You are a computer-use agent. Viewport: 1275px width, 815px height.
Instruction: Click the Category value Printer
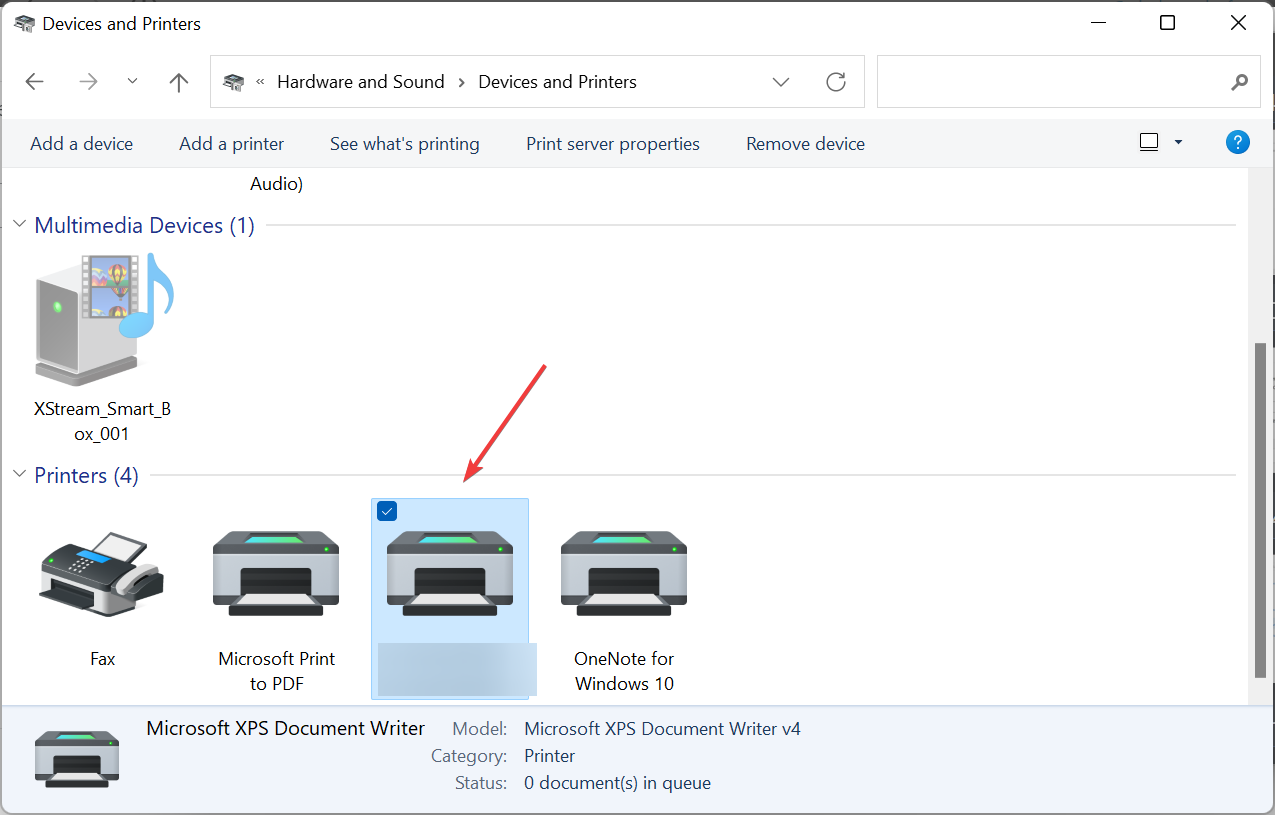point(549,756)
